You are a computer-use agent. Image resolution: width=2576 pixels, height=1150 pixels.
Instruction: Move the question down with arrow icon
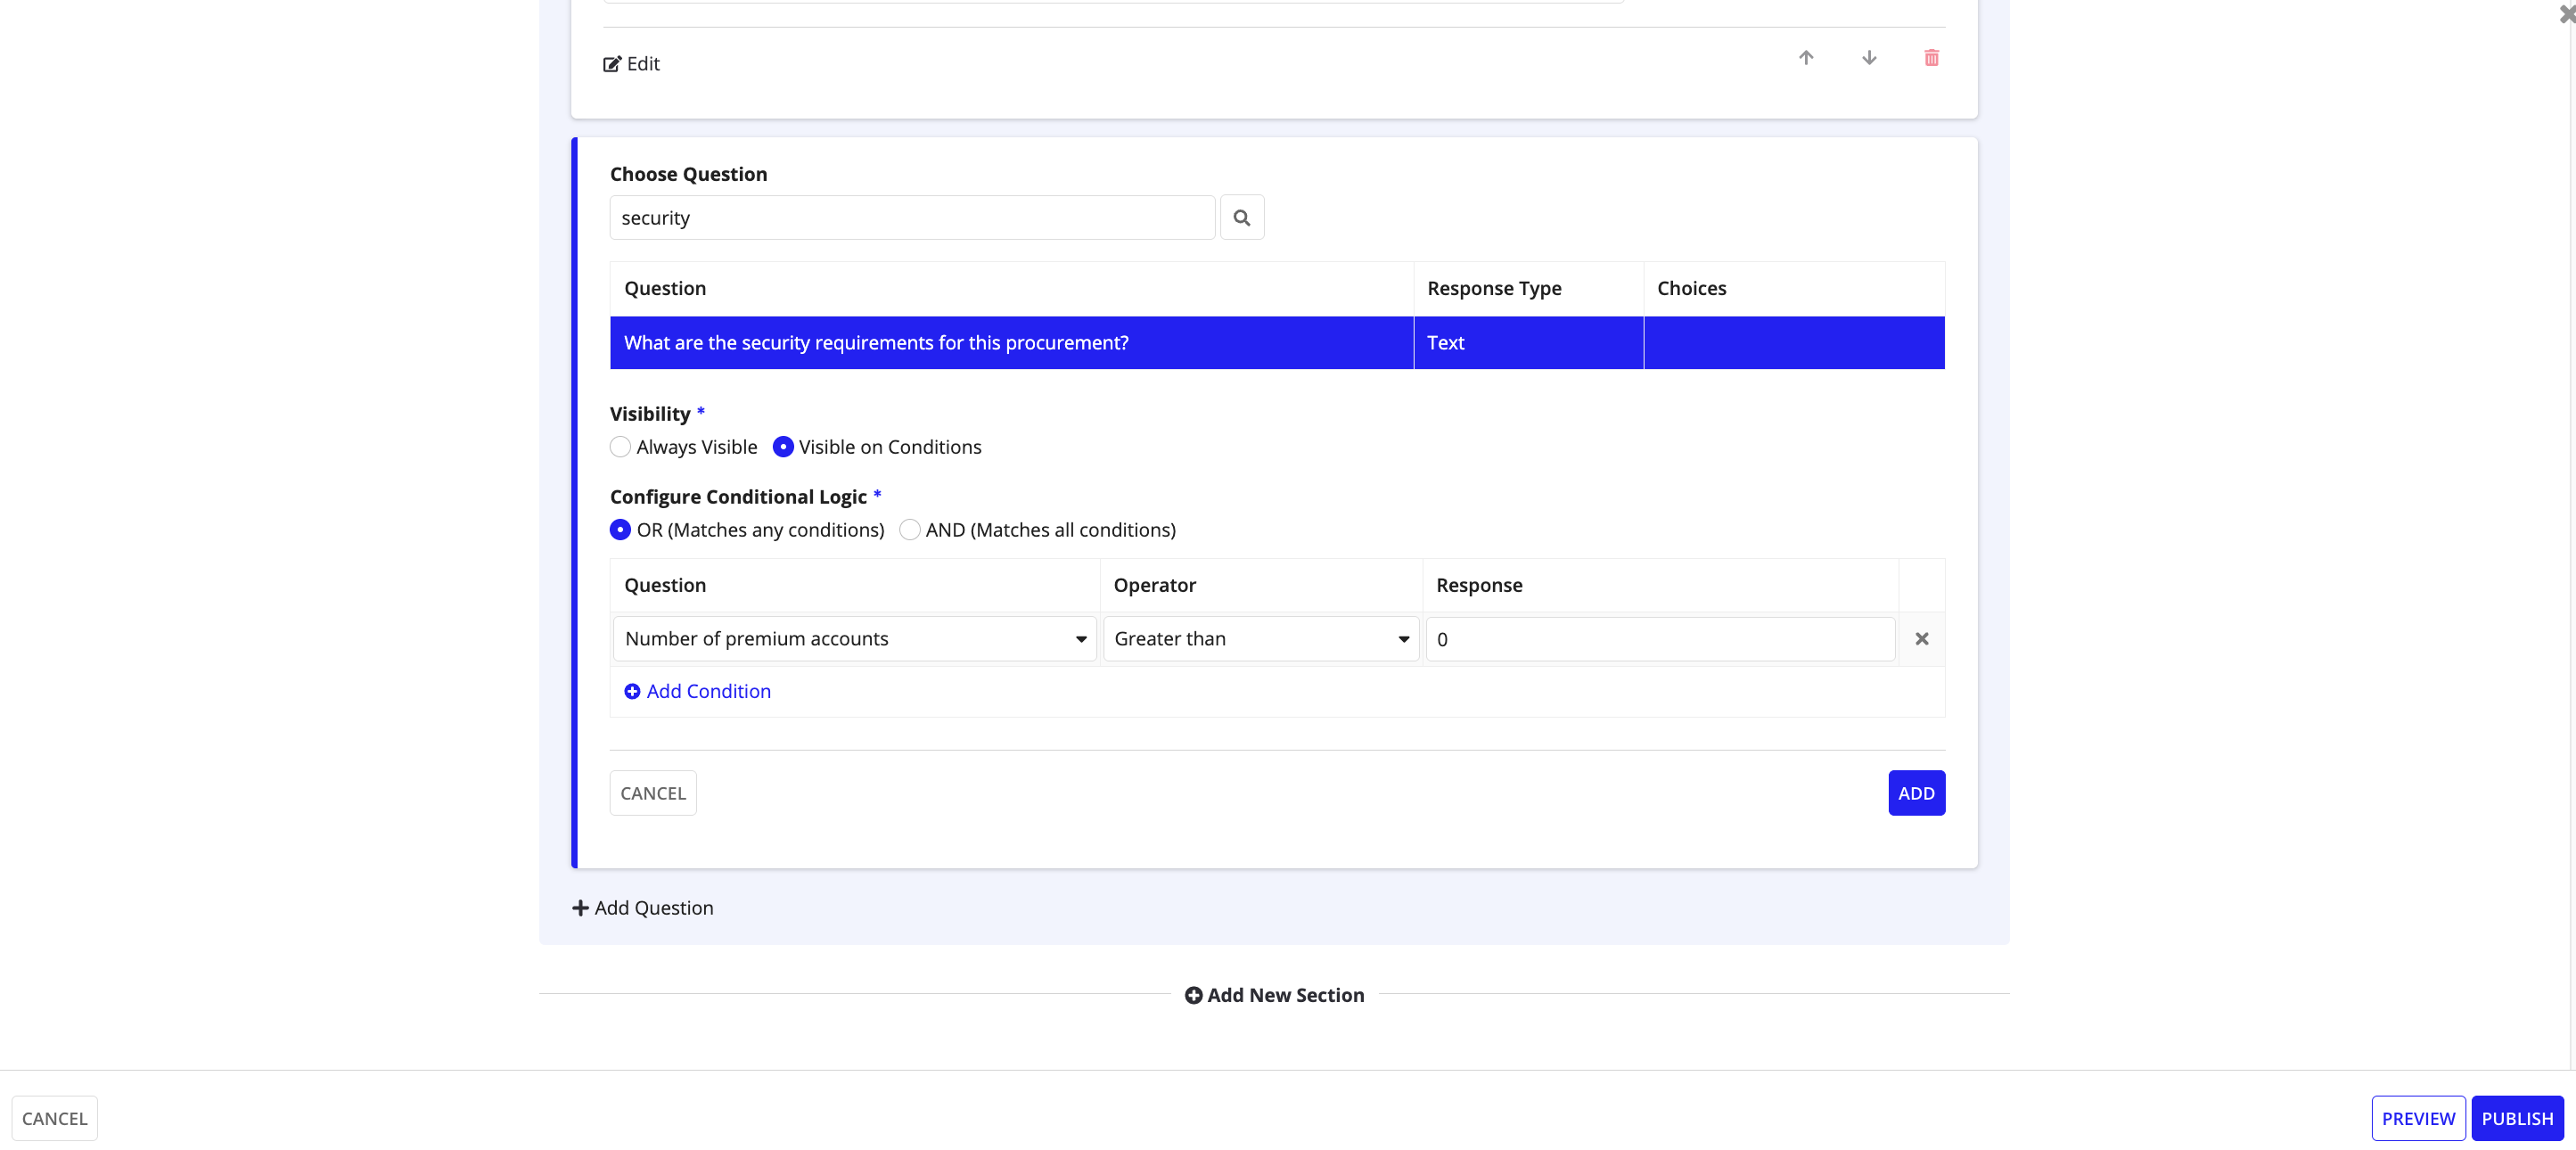(x=1869, y=58)
